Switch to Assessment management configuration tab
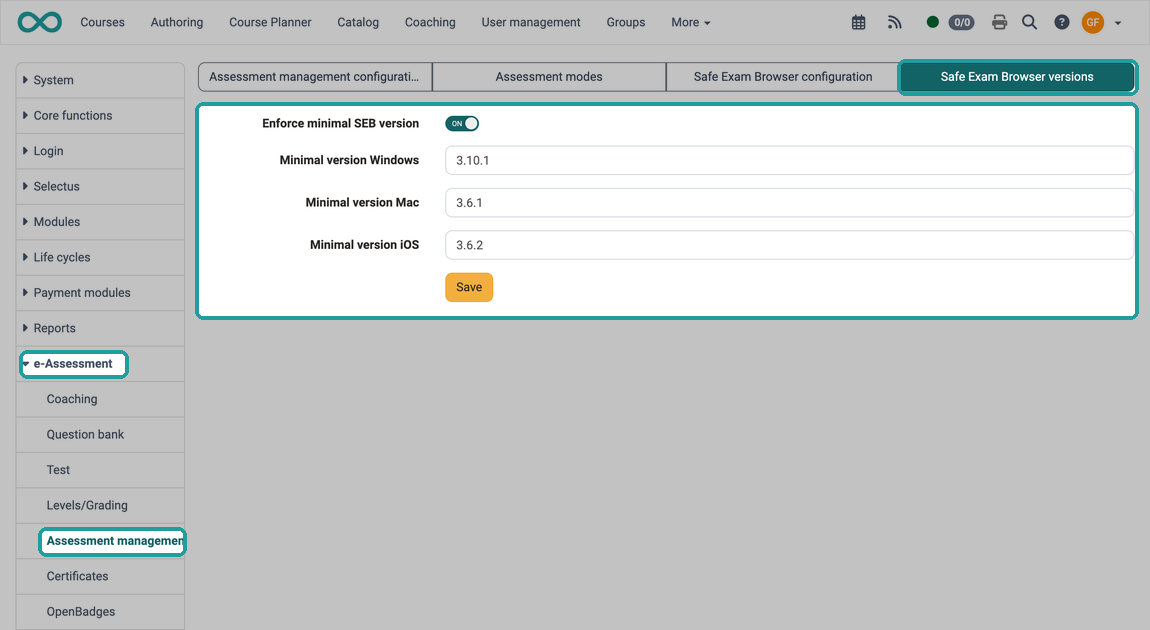This screenshot has height=630, width=1150. (315, 77)
